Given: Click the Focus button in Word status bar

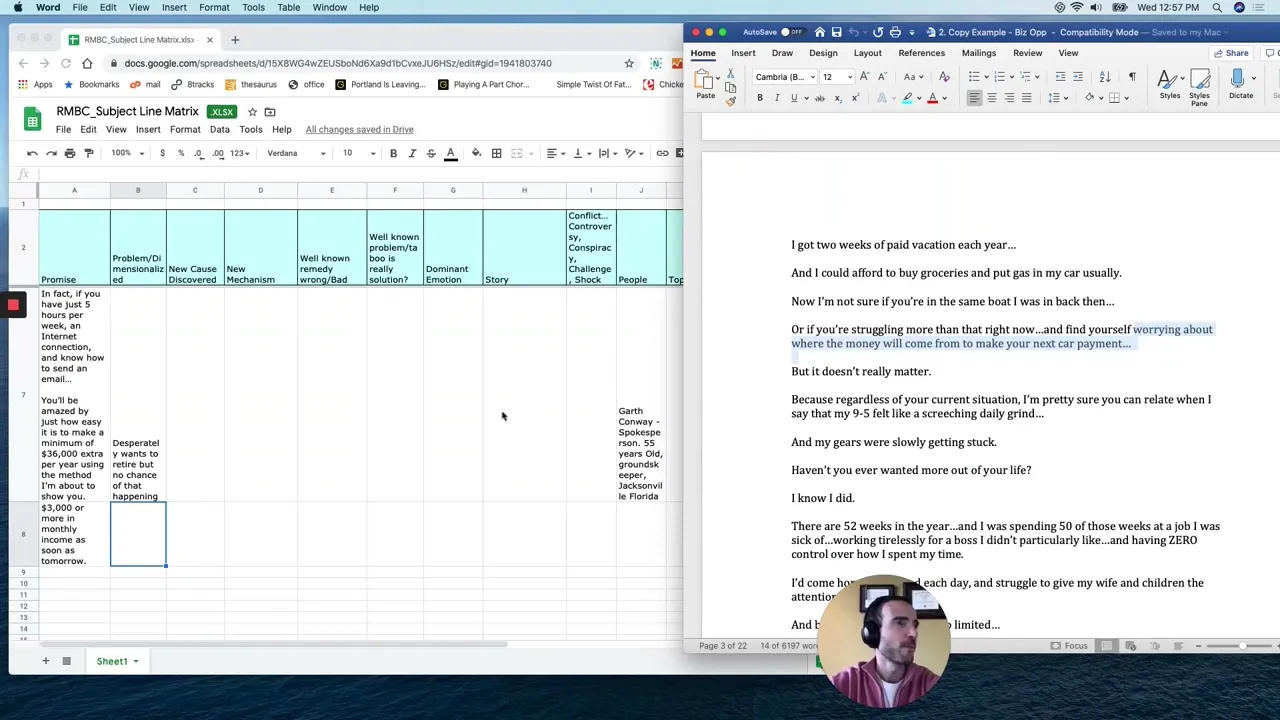Looking at the screenshot, I should point(1069,646).
